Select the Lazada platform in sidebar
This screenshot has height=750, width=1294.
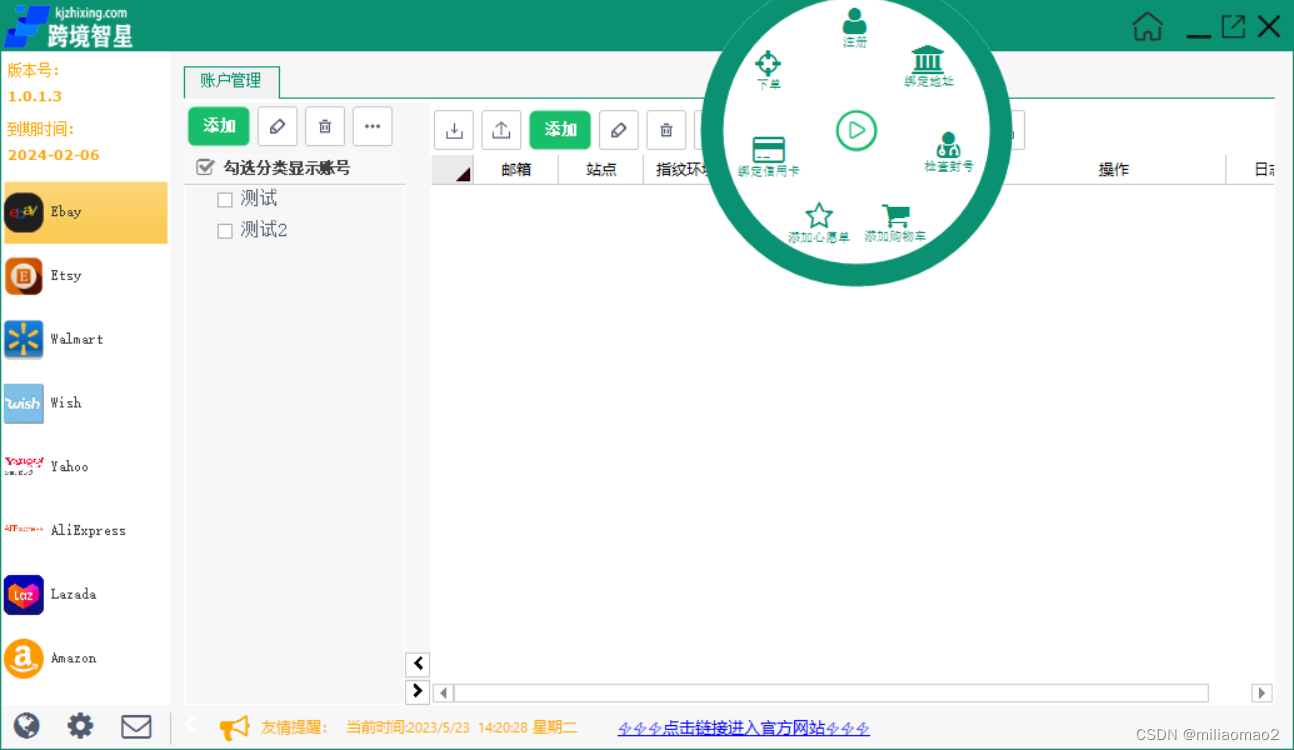85,594
